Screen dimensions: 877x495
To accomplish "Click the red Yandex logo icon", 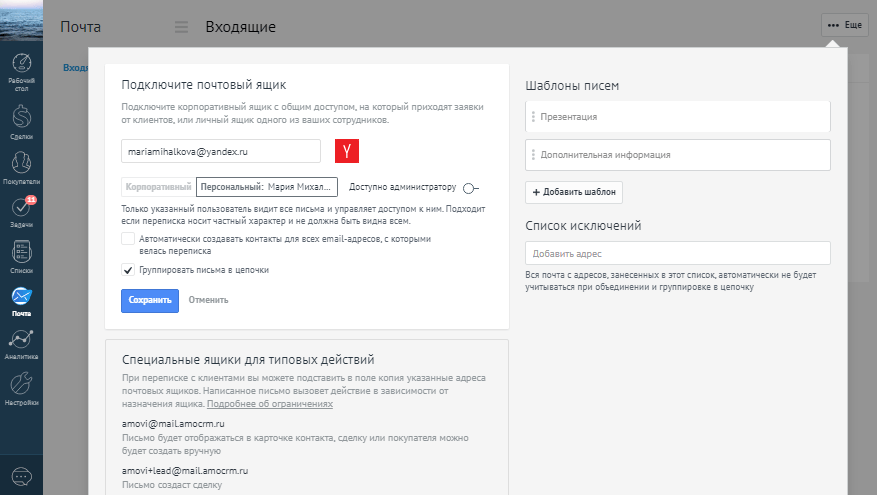I will 346,151.
